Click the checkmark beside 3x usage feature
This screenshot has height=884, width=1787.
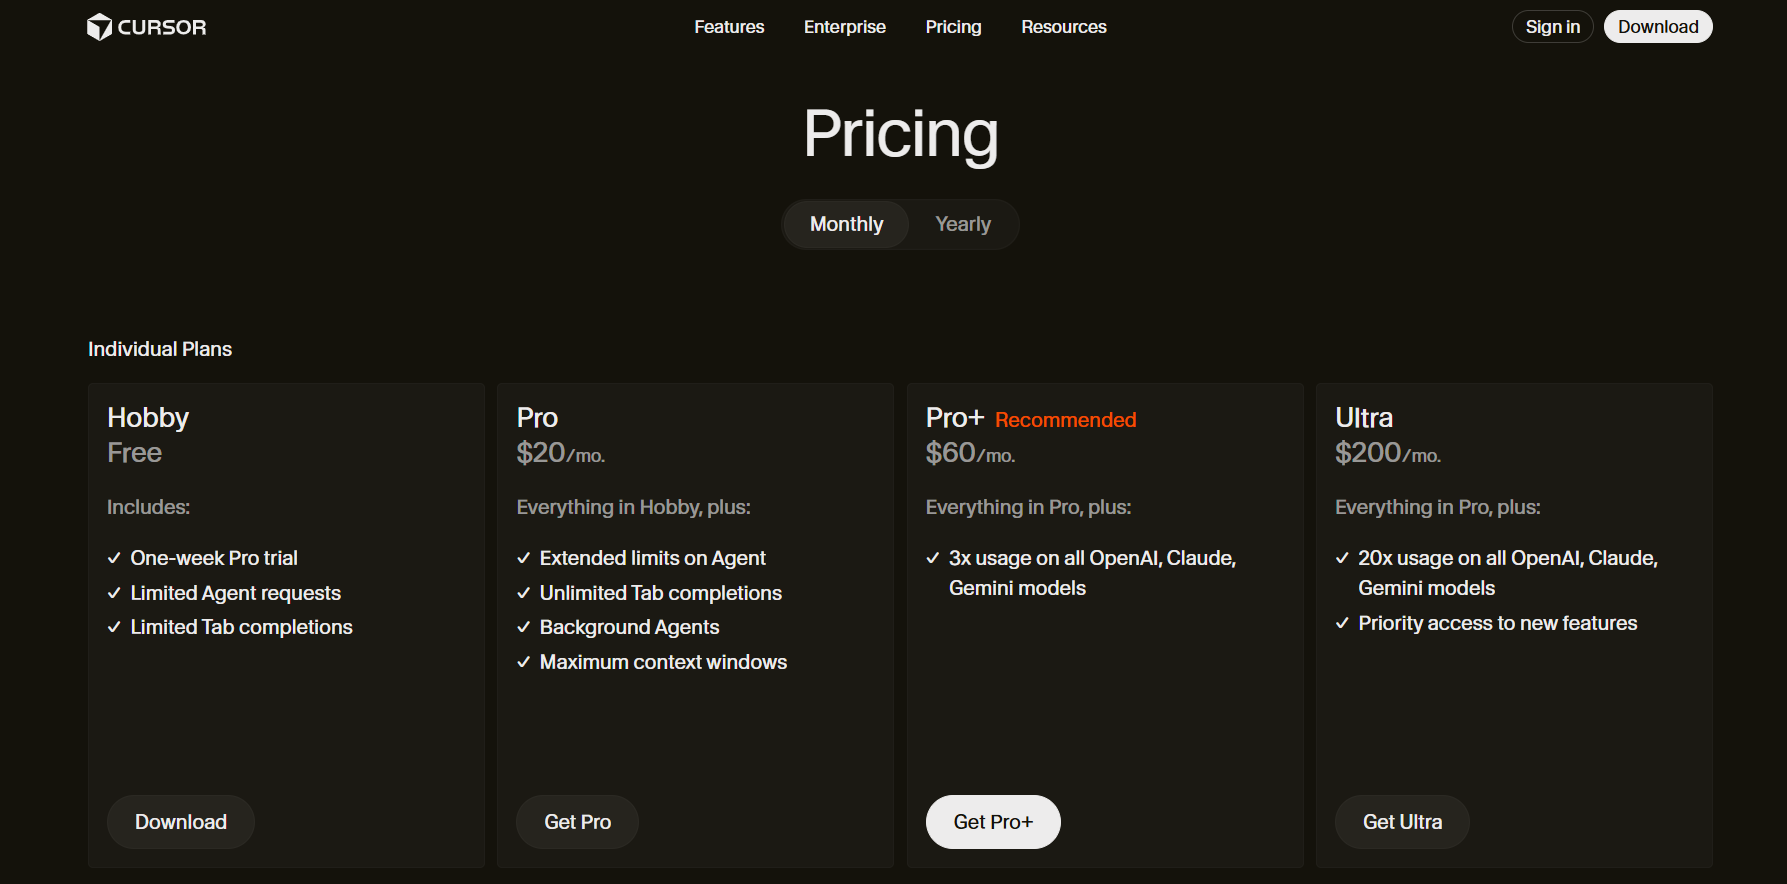pos(931,558)
